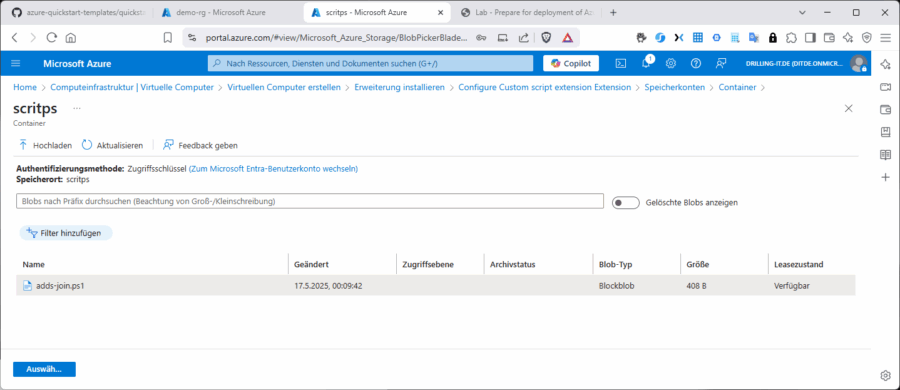Reload the page in the browser
Image resolution: width=900 pixels, height=390 pixels.
(52, 38)
